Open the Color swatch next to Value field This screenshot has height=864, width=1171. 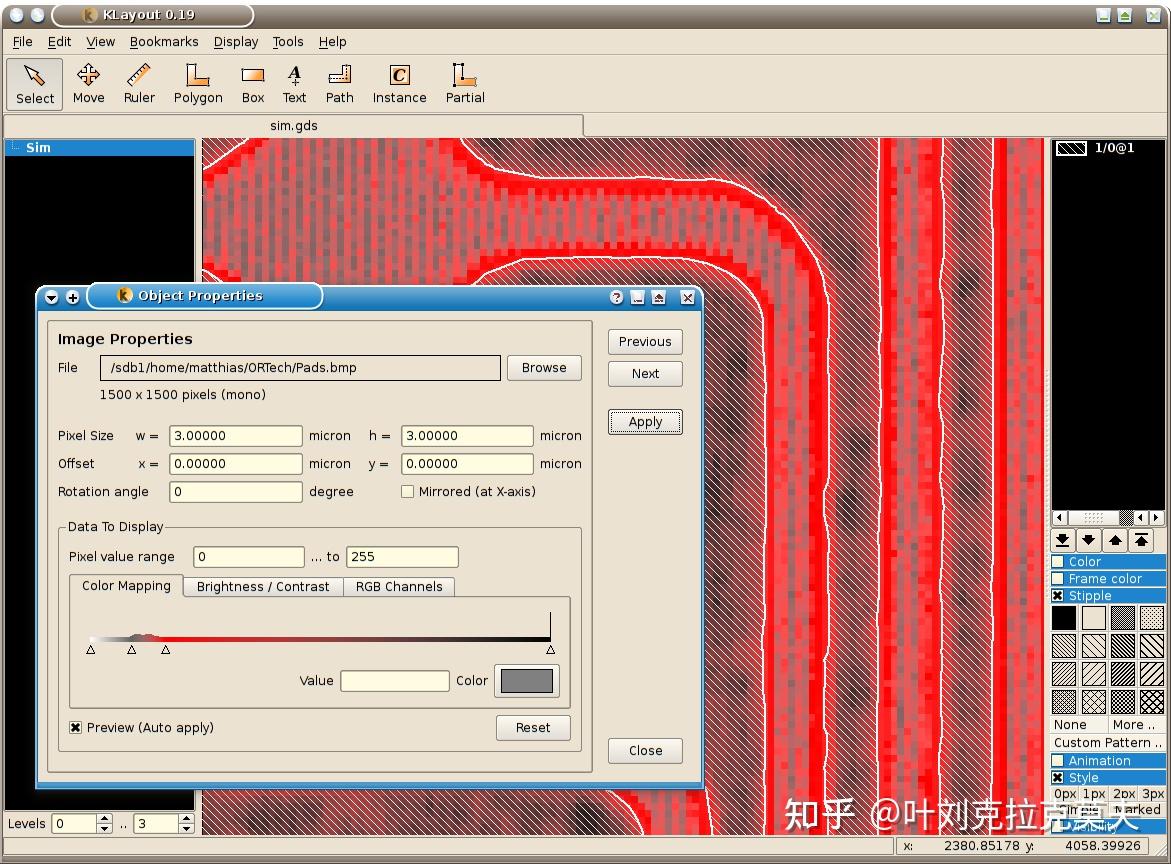(526, 681)
